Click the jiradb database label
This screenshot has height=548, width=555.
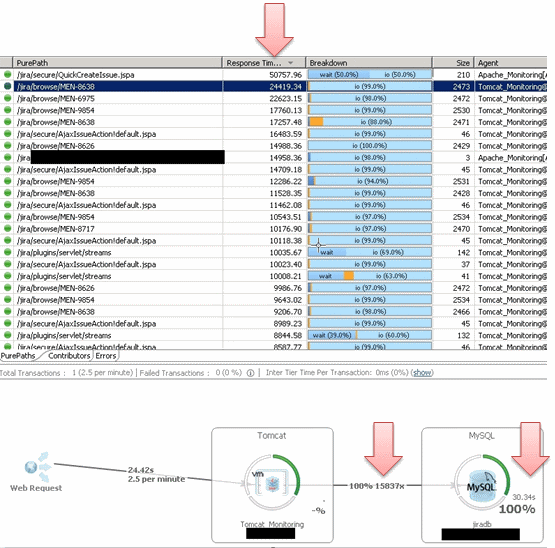coord(481,524)
